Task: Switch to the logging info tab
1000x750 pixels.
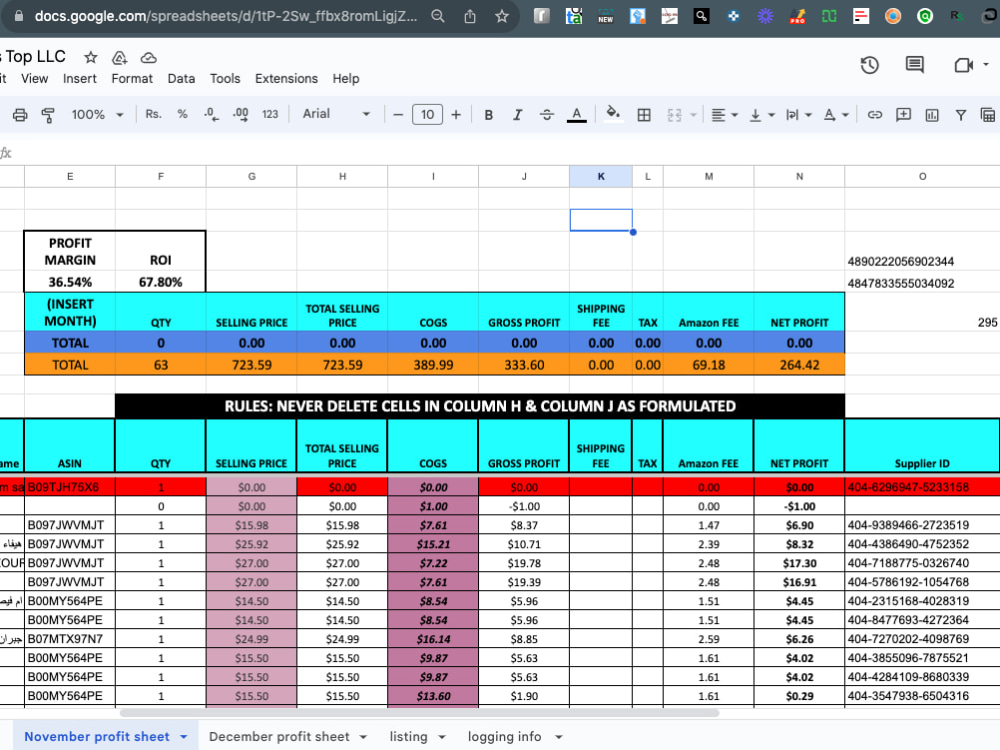Action: (504, 736)
